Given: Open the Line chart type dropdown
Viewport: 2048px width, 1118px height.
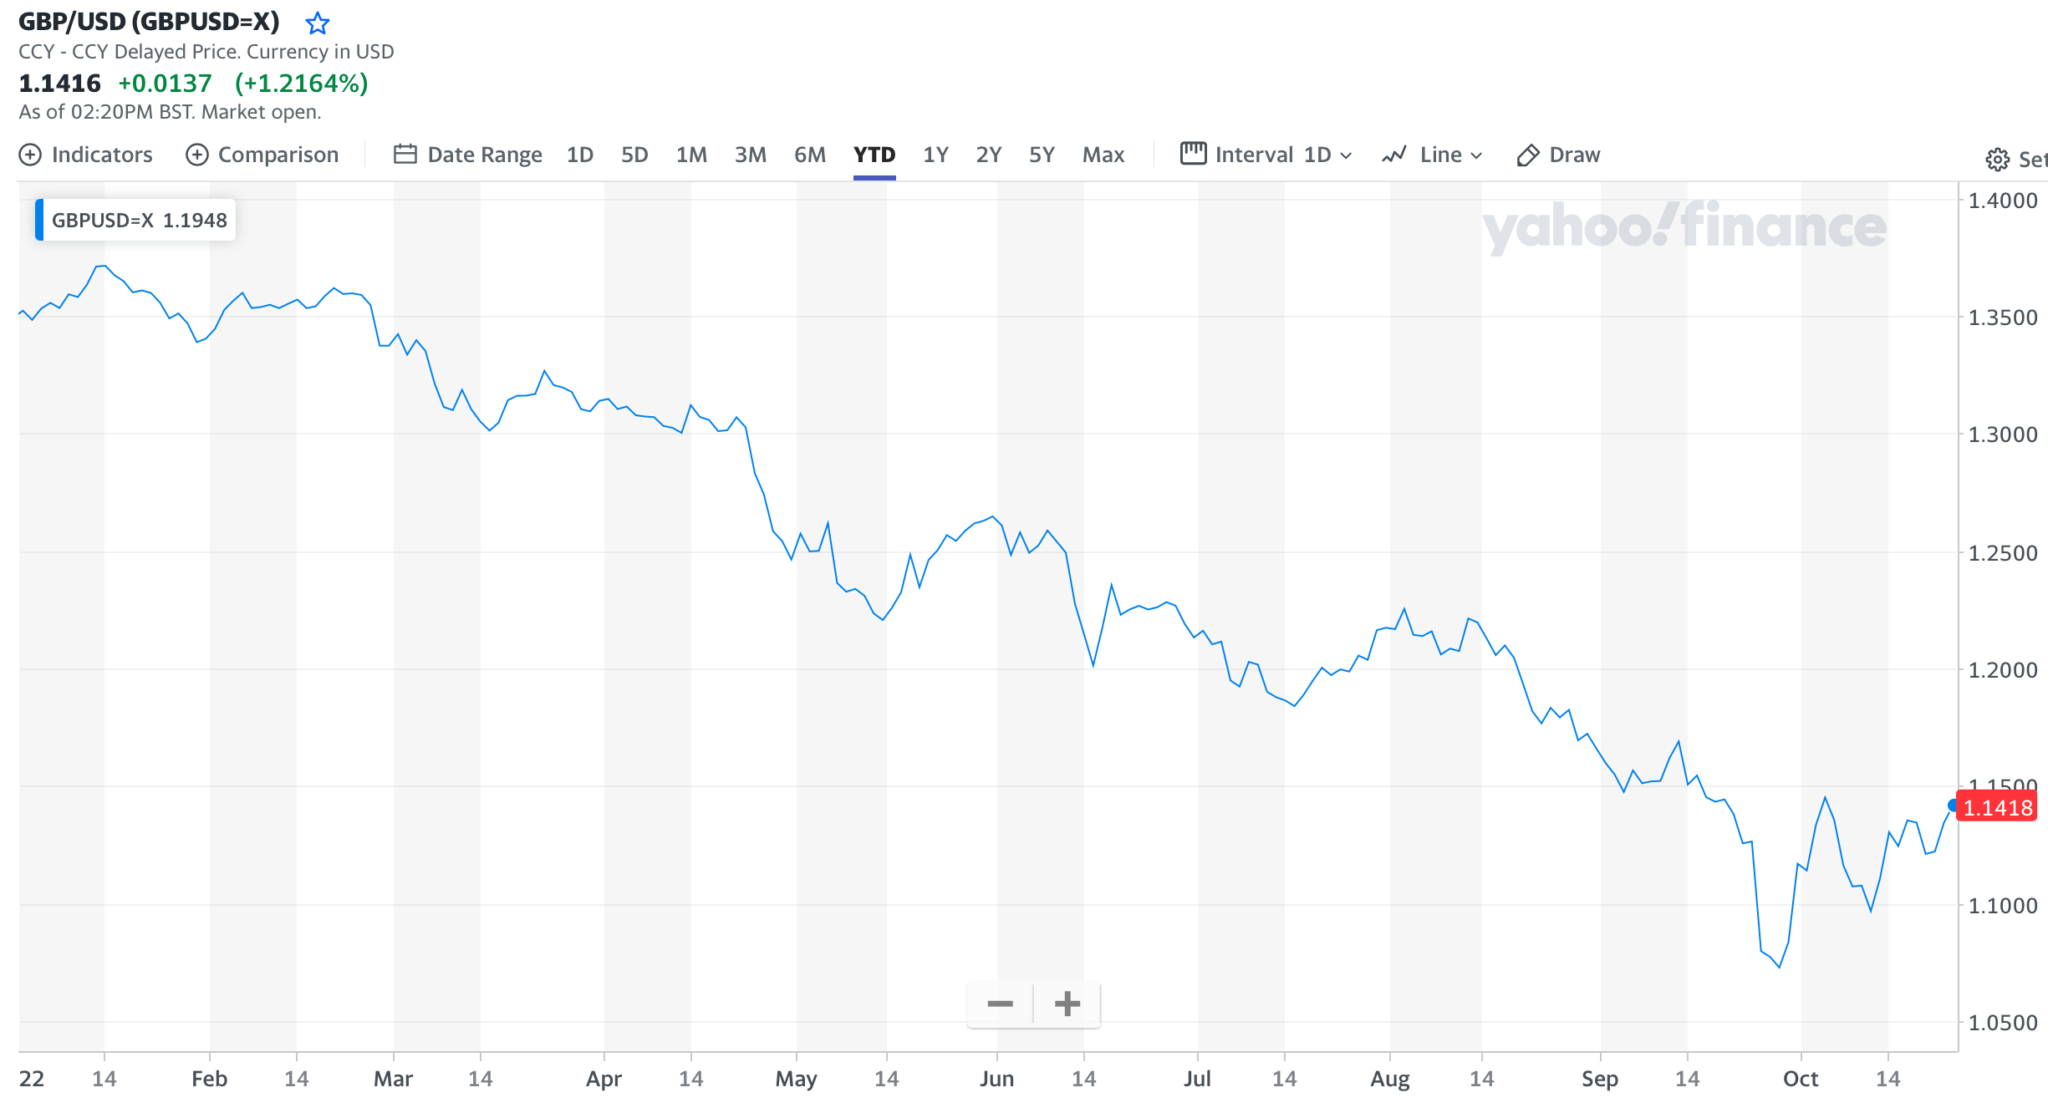Looking at the screenshot, I should pyautogui.click(x=1432, y=155).
